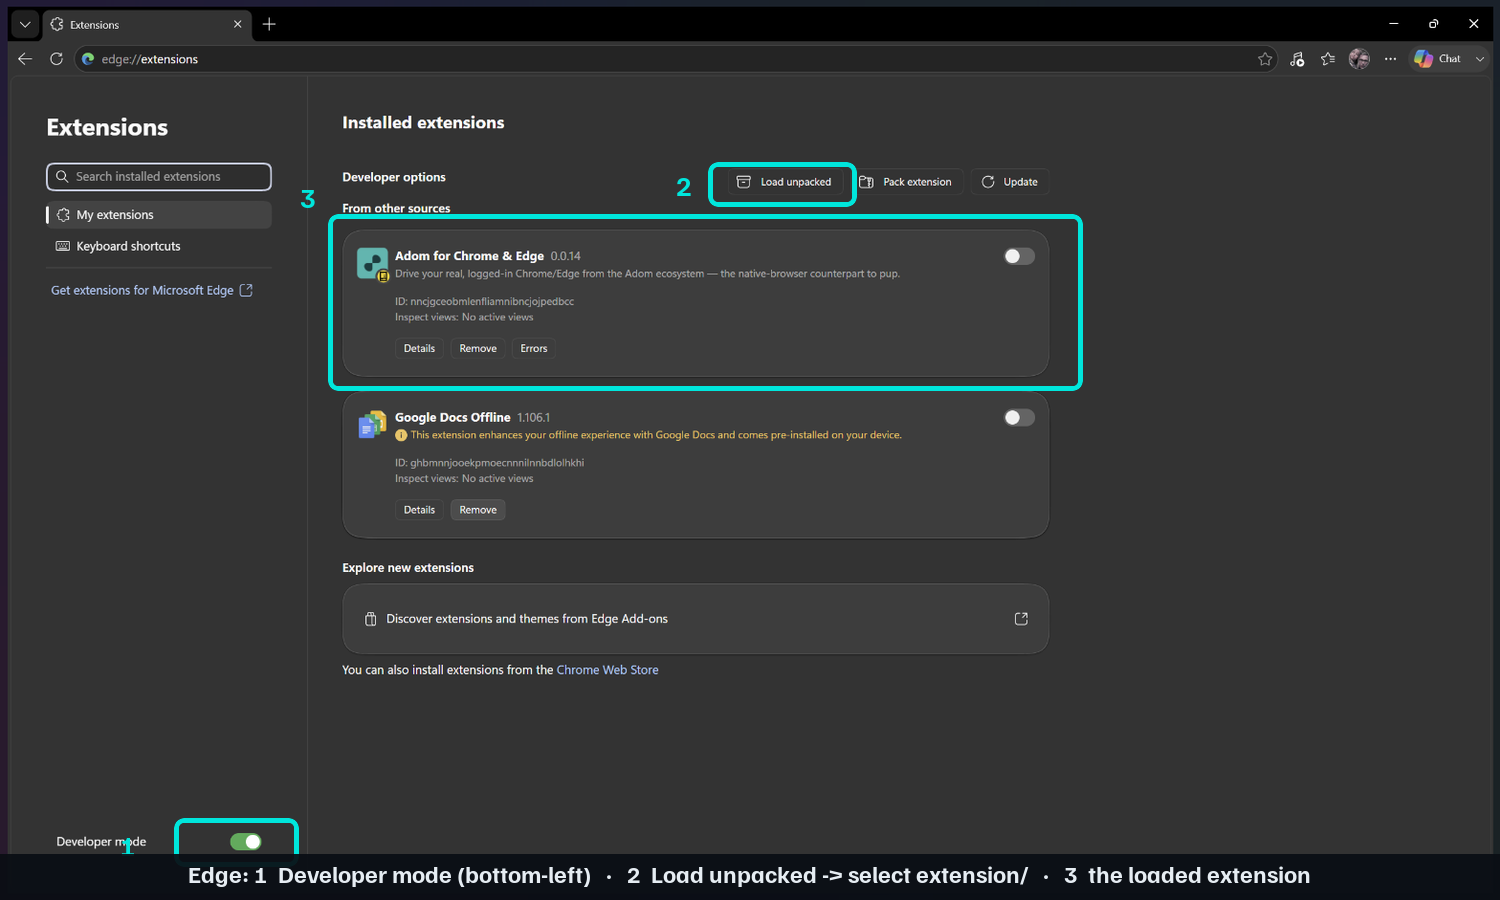Screen dimensions: 1500x900
Task: Open the Favorites list icon
Action: click(1328, 59)
